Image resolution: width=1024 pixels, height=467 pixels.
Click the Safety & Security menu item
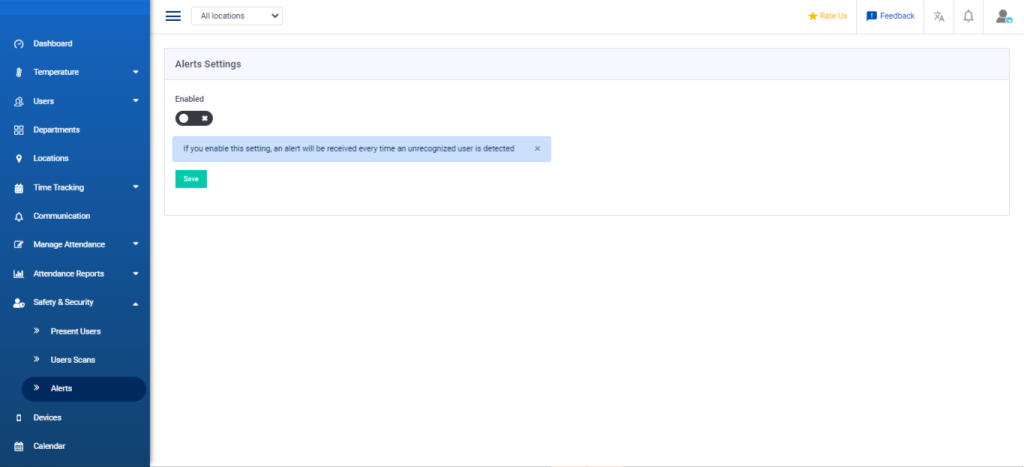tap(63, 302)
